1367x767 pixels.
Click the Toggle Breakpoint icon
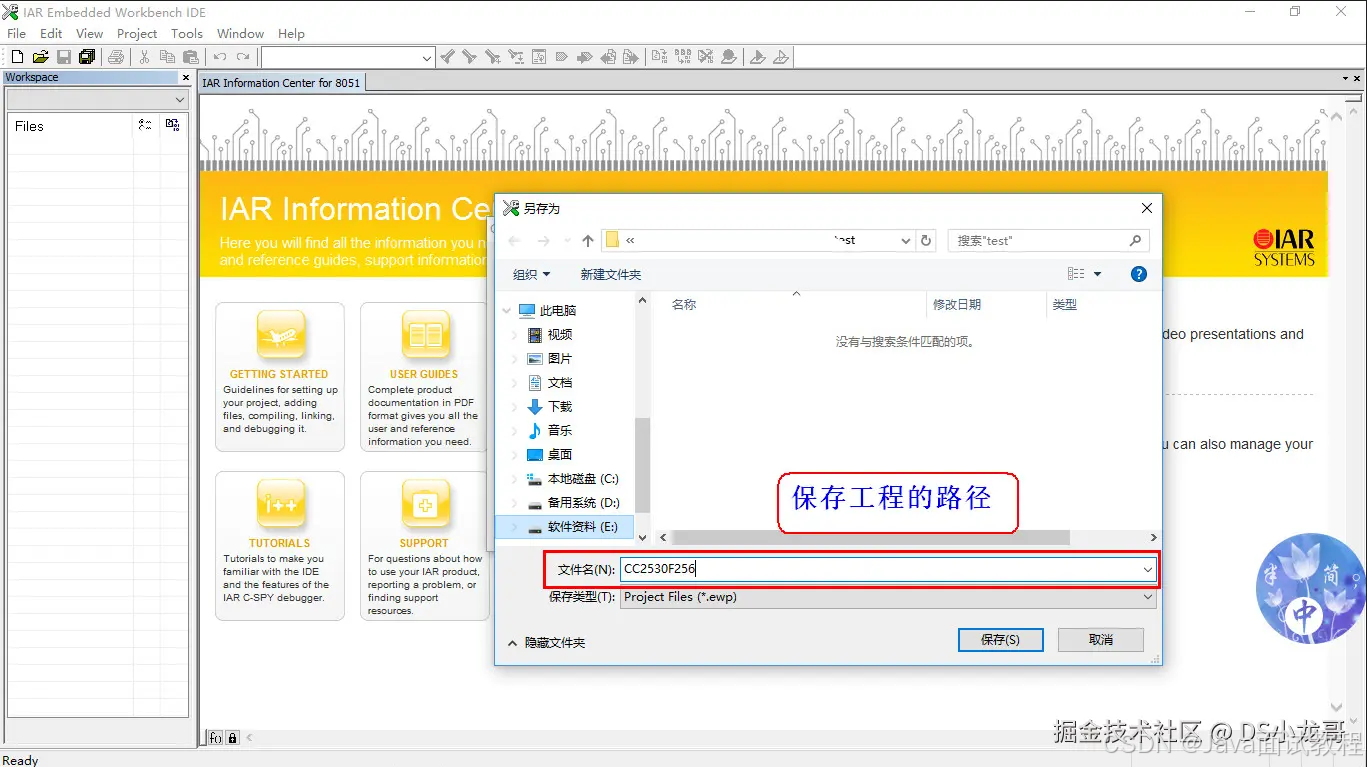click(729, 57)
